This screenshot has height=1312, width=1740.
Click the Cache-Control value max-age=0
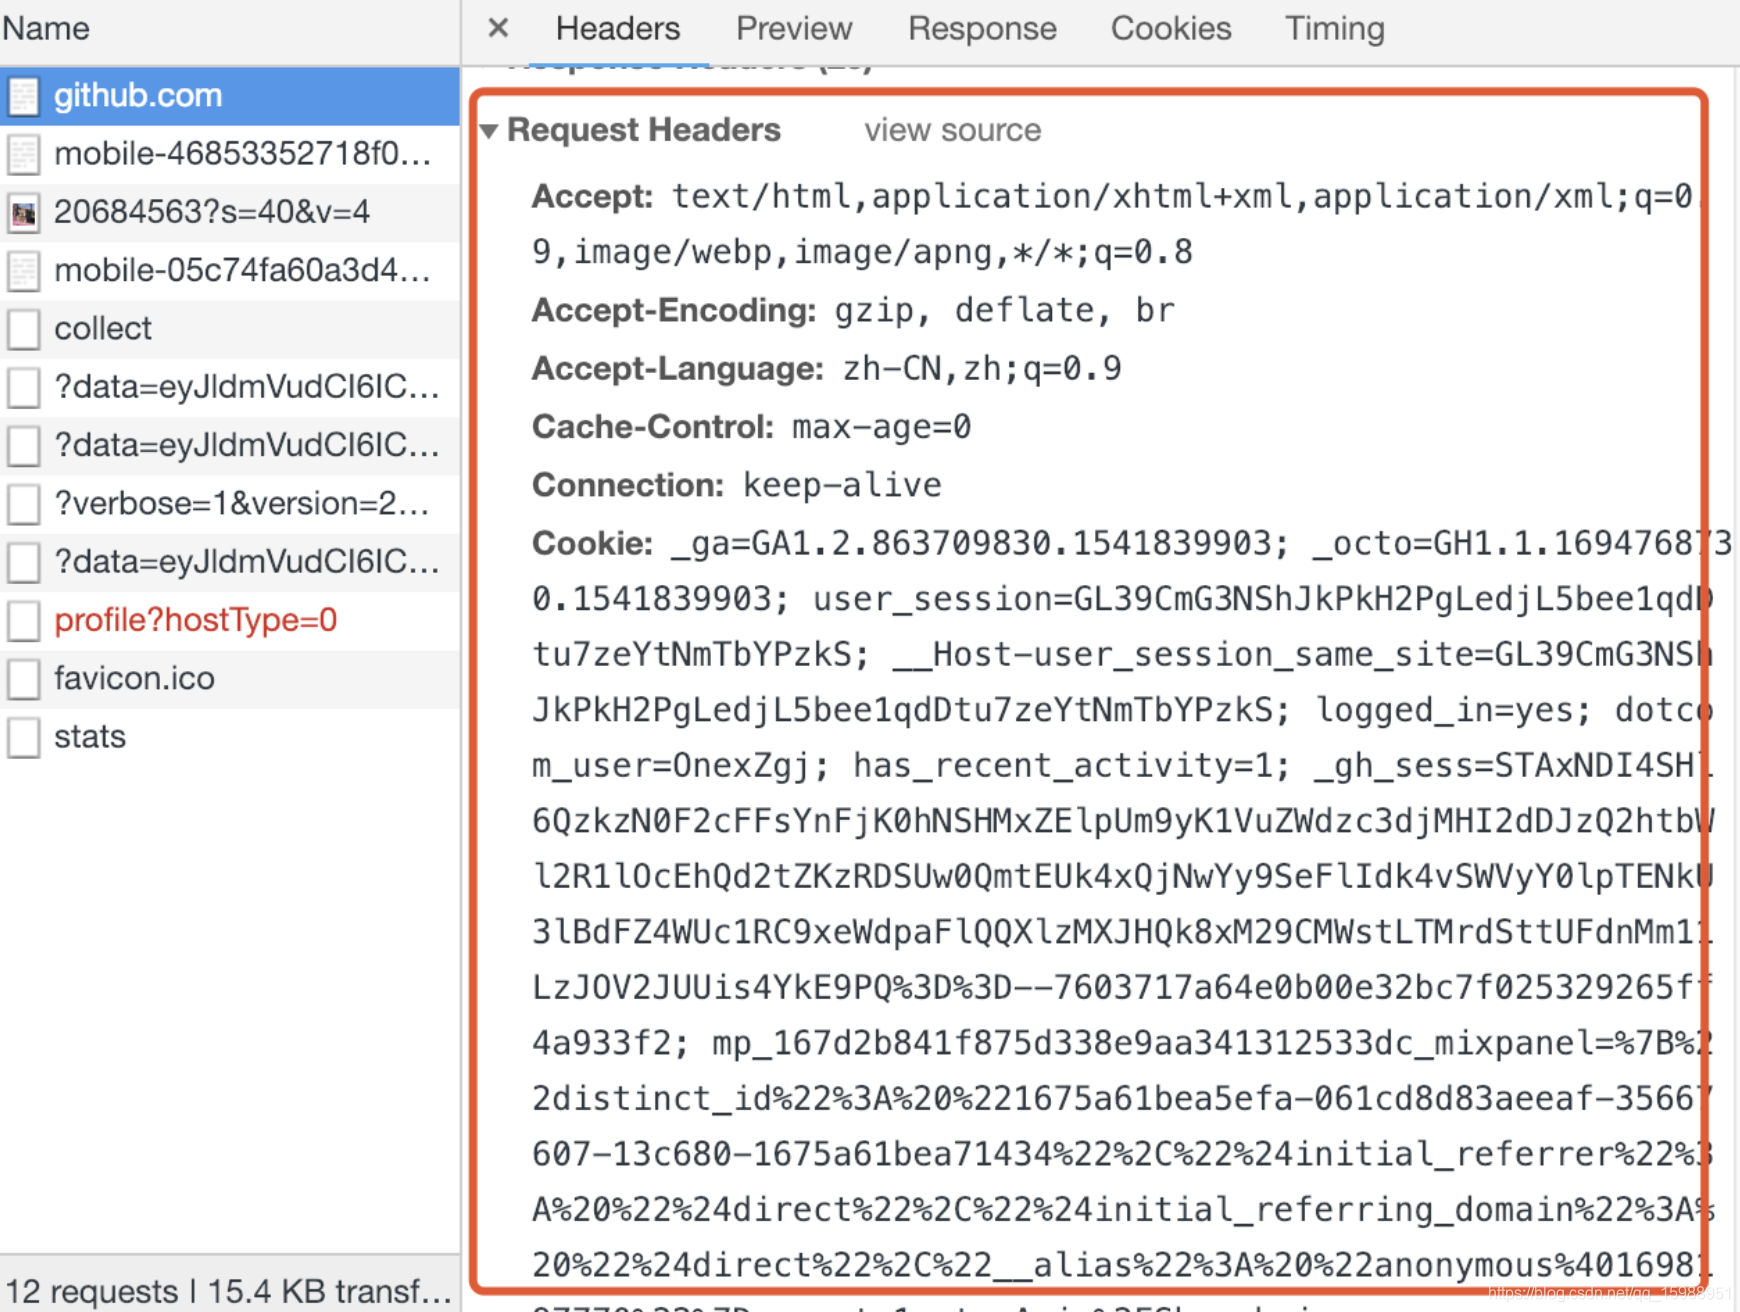click(x=881, y=427)
